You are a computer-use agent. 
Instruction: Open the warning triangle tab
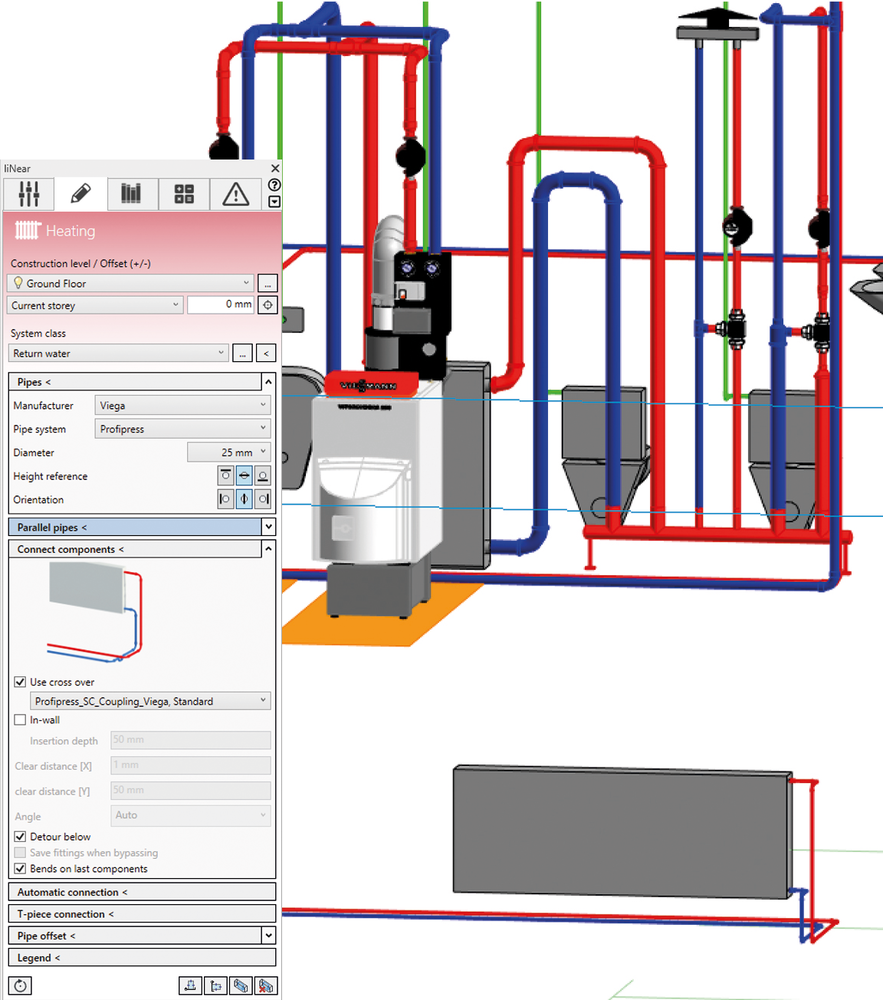pos(236,194)
